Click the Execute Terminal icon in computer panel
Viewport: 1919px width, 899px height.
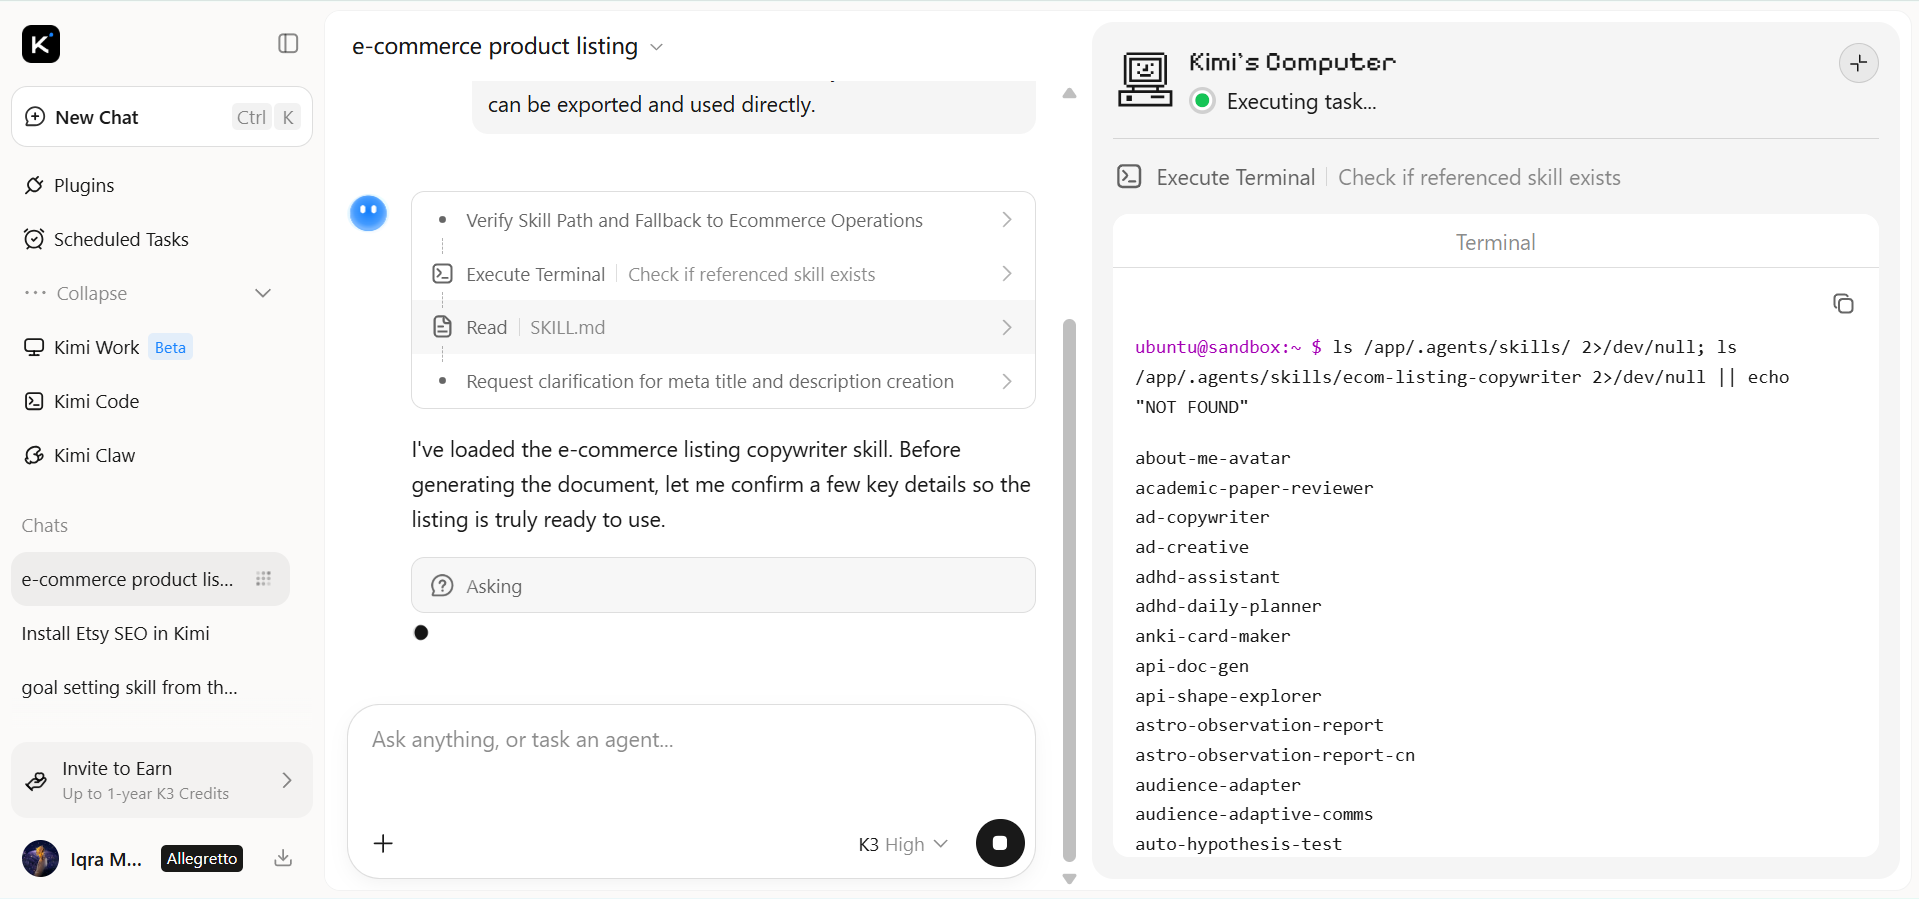[x=1129, y=177]
